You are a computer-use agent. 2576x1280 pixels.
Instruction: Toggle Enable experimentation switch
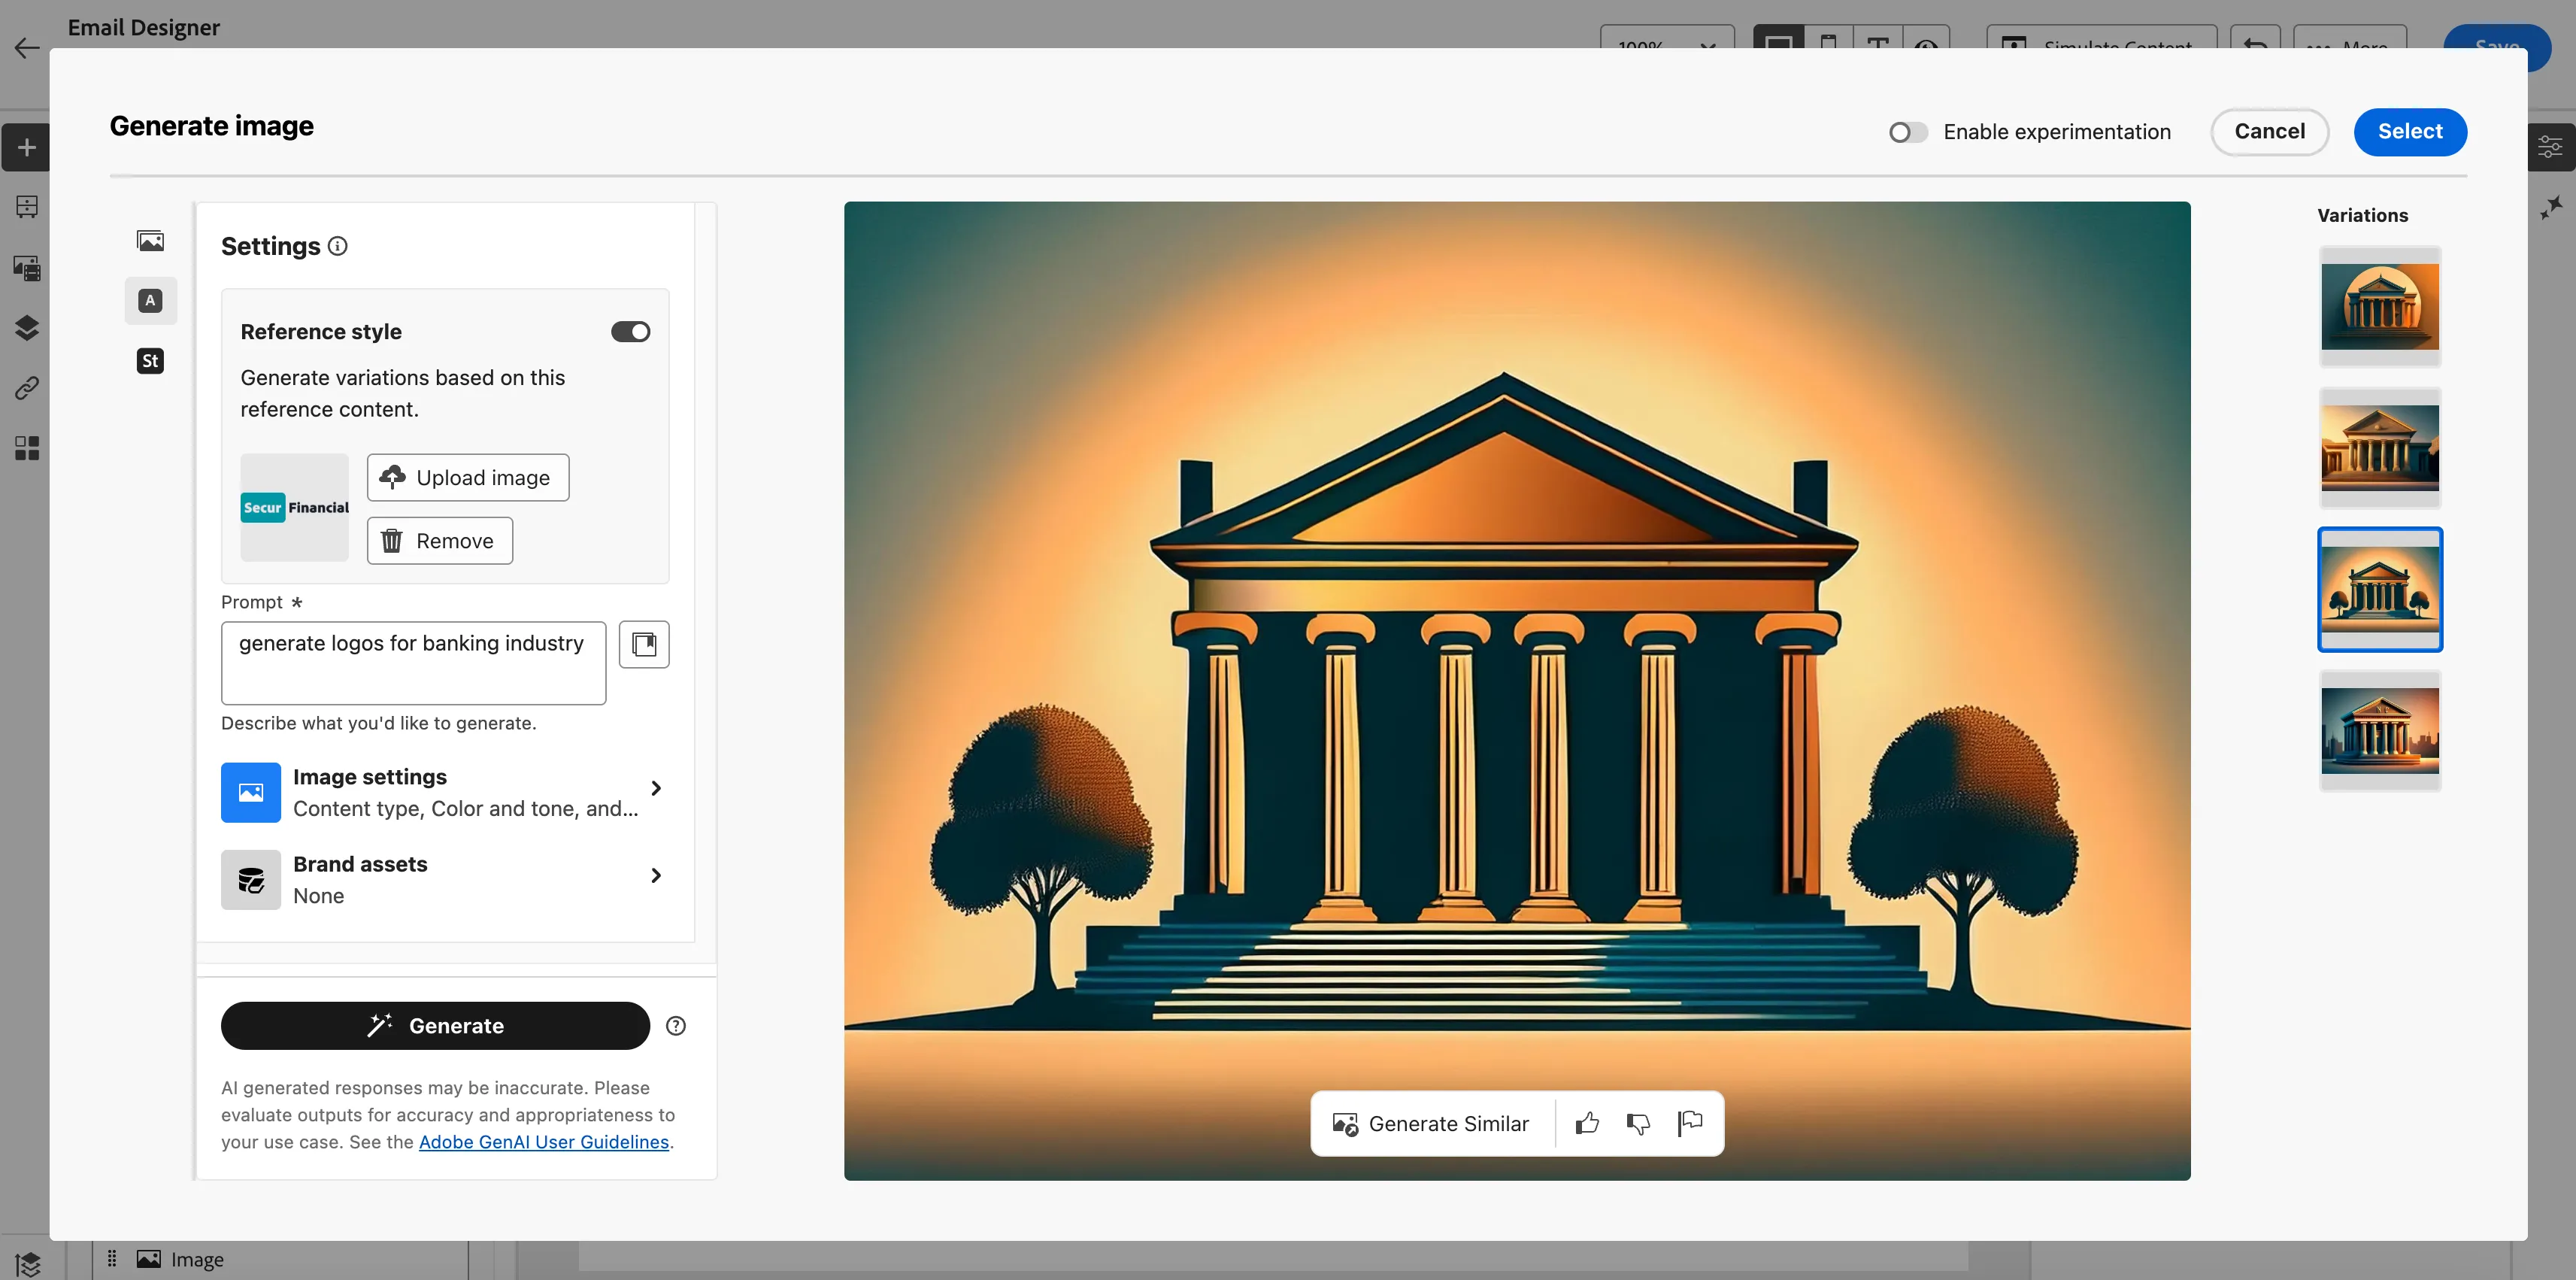(x=1908, y=132)
